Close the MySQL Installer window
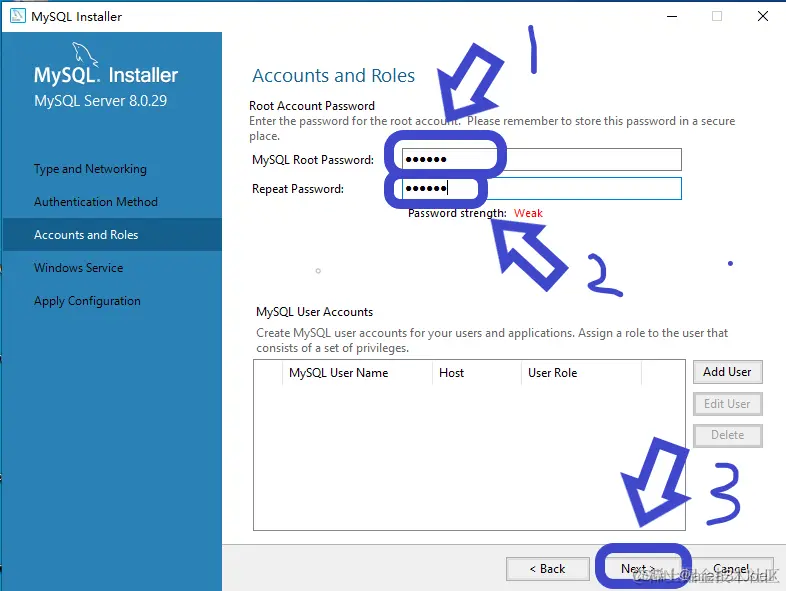The height and width of the screenshot is (591, 786). tap(763, 16)
